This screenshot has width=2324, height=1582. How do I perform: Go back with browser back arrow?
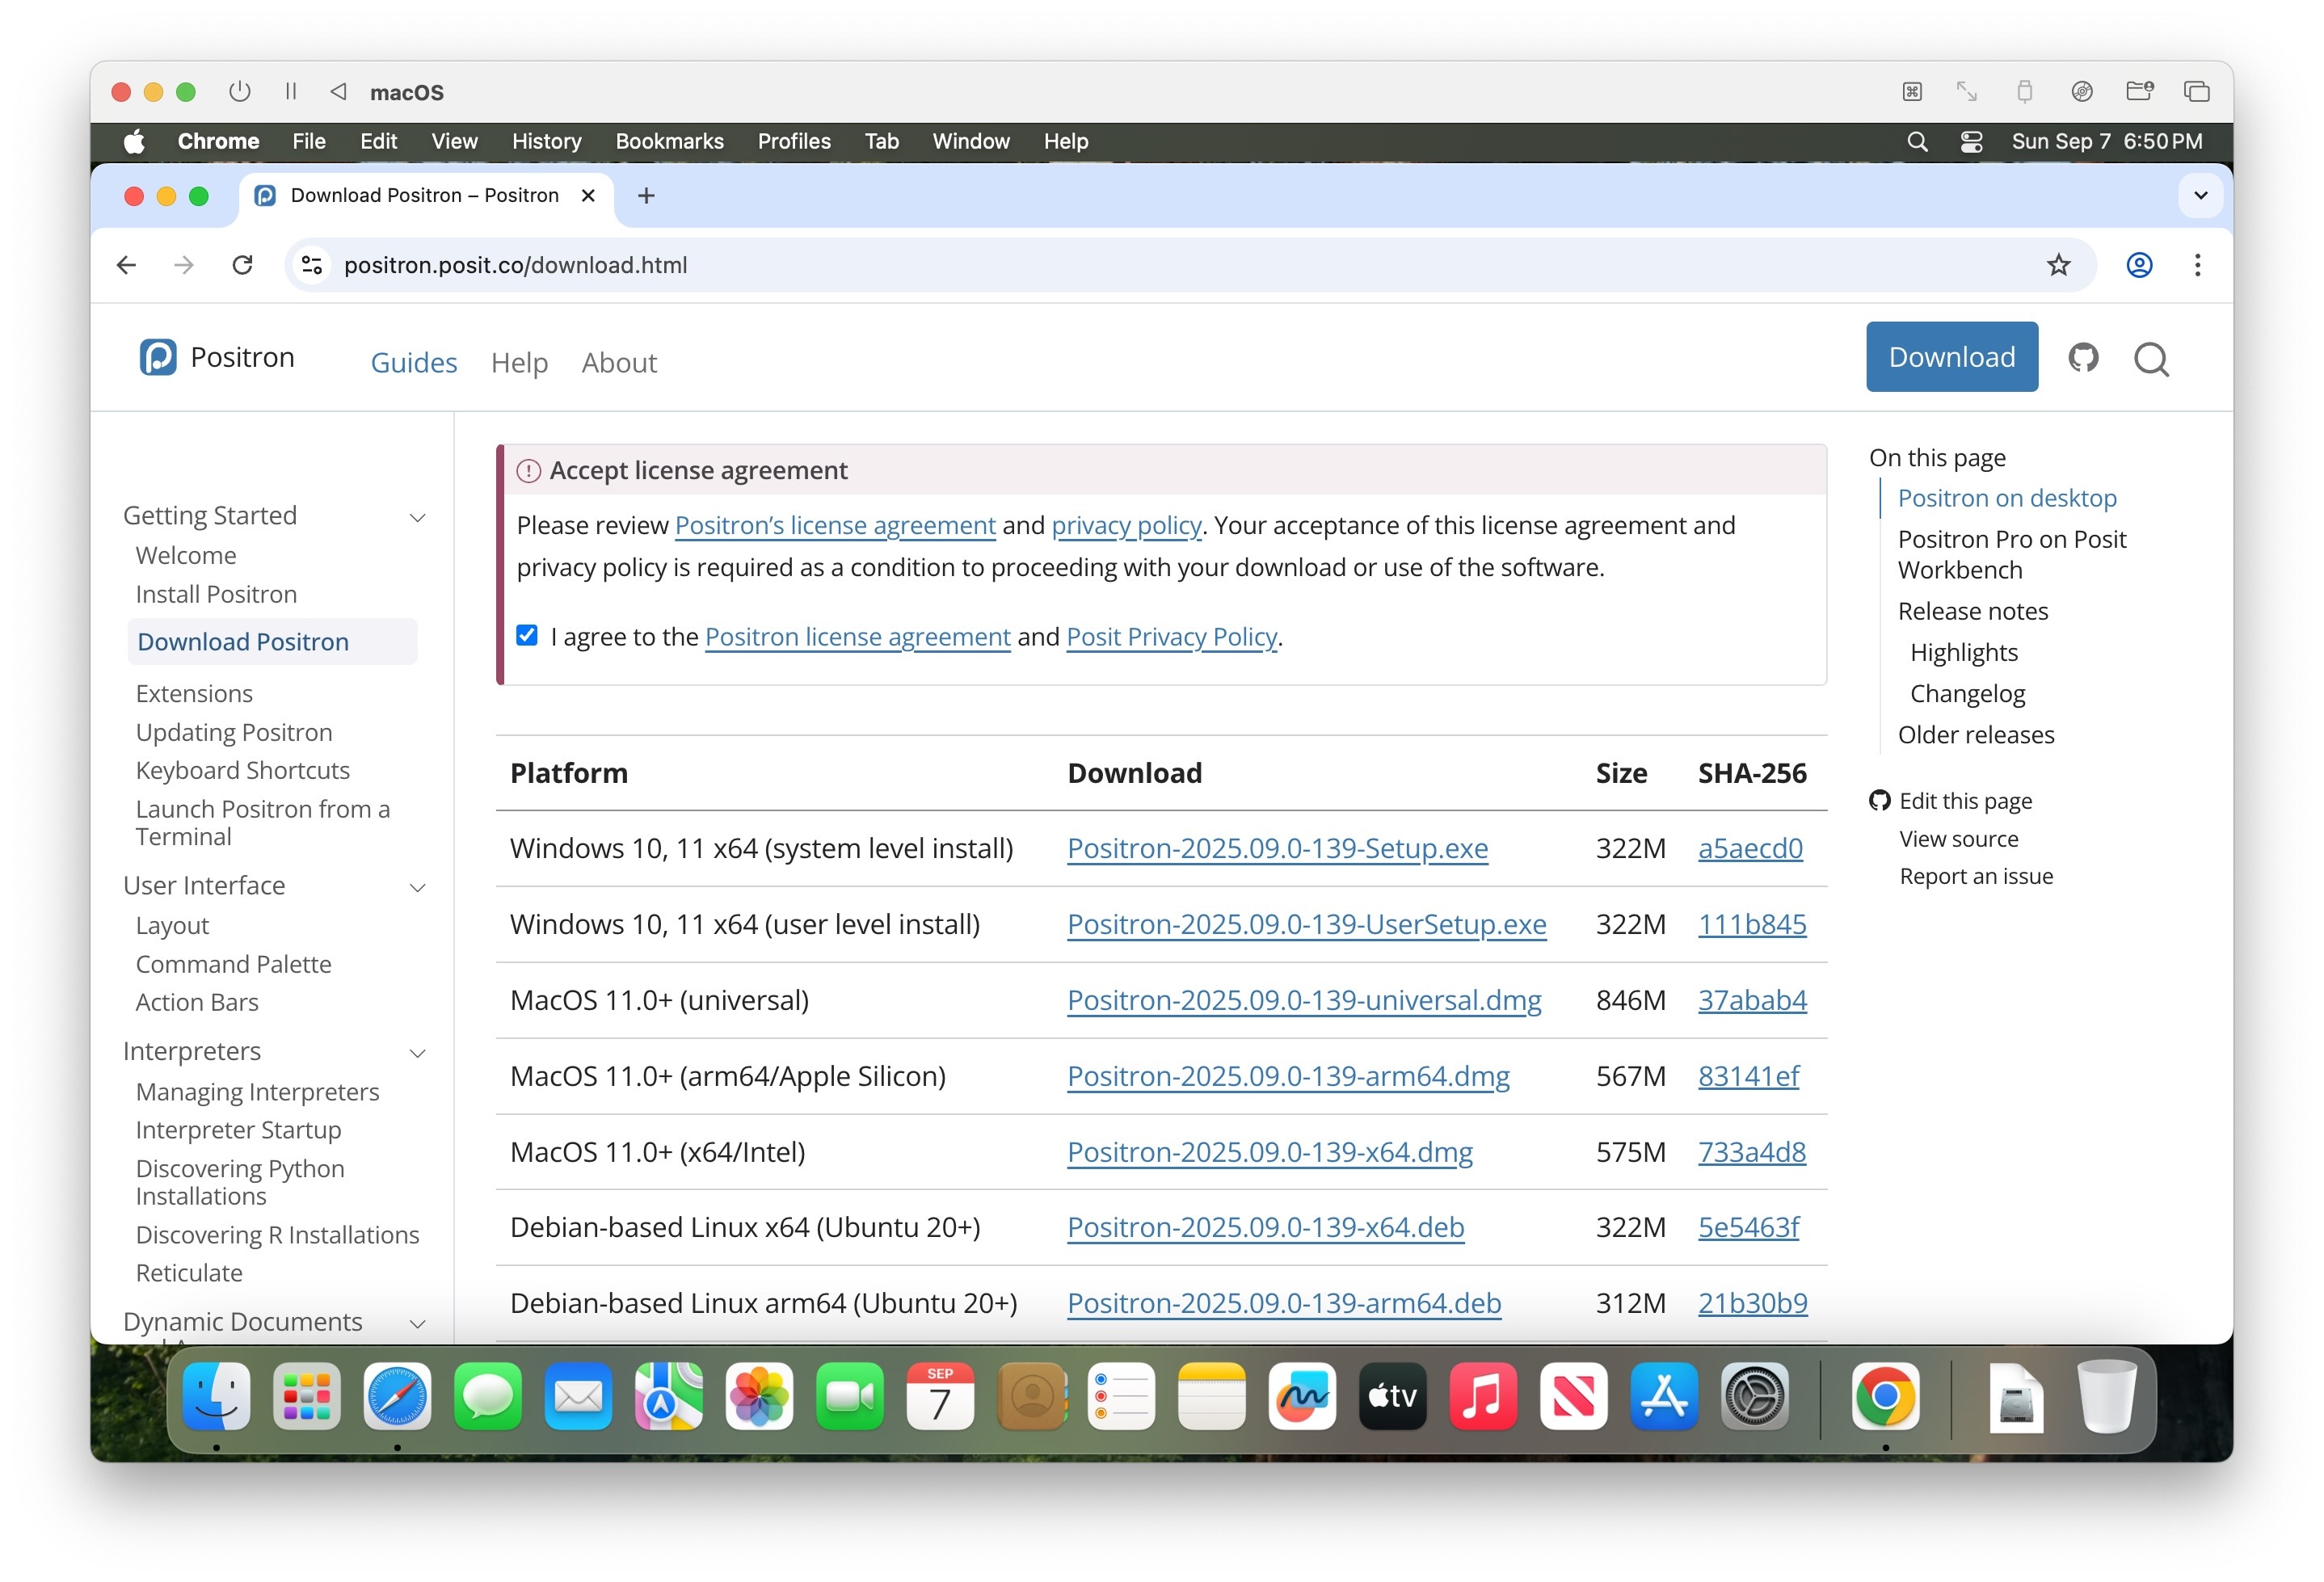126,265
